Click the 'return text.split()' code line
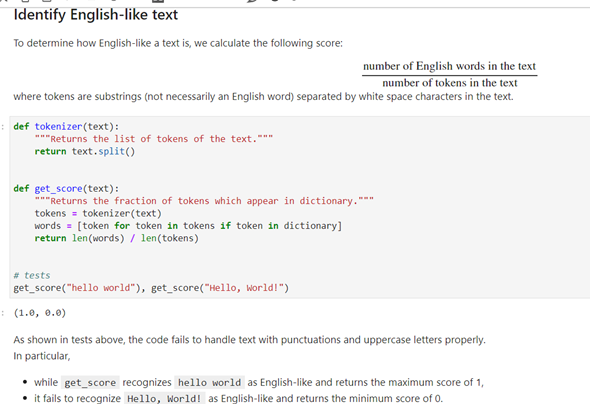Image resolution: width=590 pixels, height=404 pixels. pyautogui.click(x=85, y=151)
